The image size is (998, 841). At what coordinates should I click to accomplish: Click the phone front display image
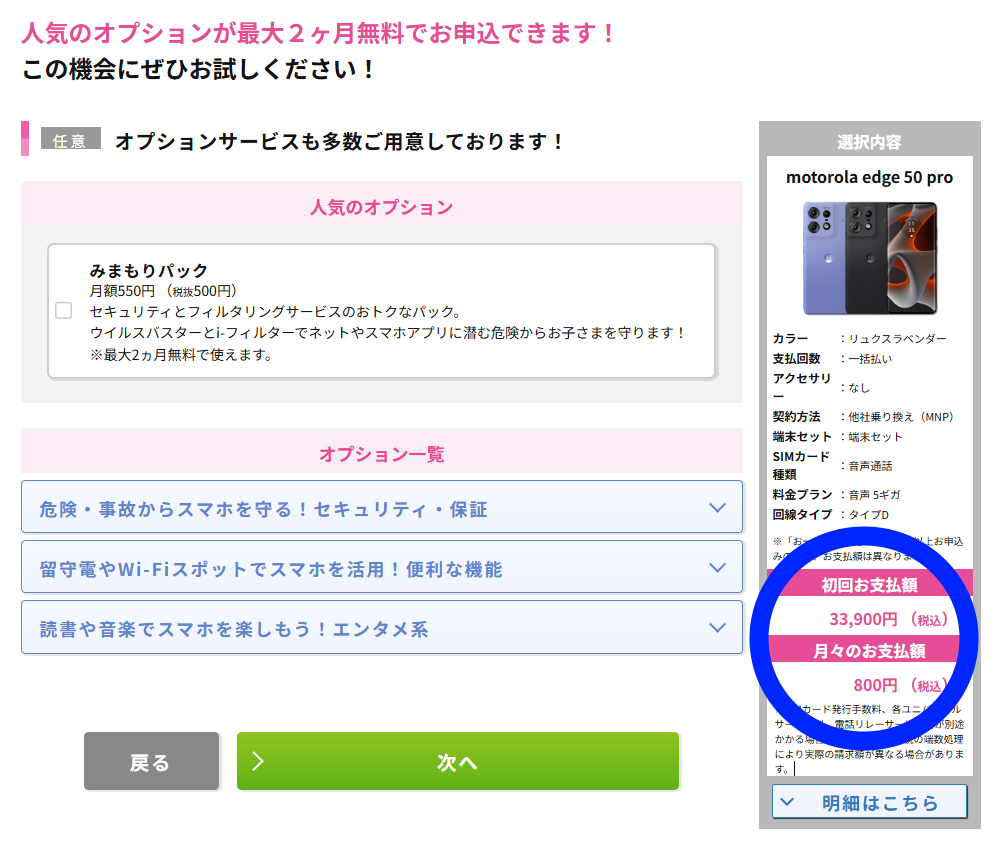tap(913, 257)
